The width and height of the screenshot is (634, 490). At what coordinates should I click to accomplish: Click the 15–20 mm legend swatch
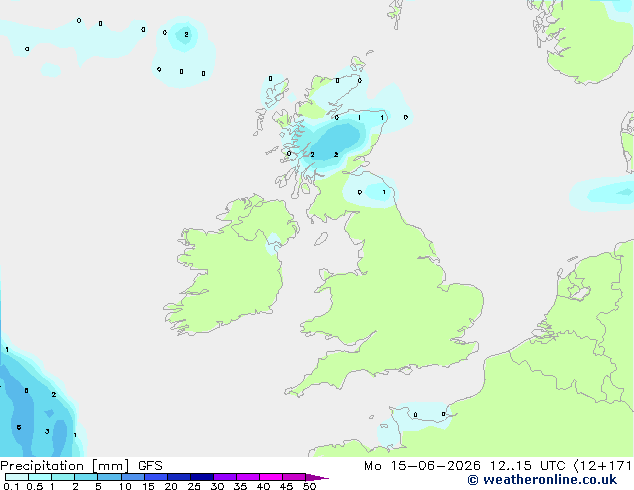[155, 477]
